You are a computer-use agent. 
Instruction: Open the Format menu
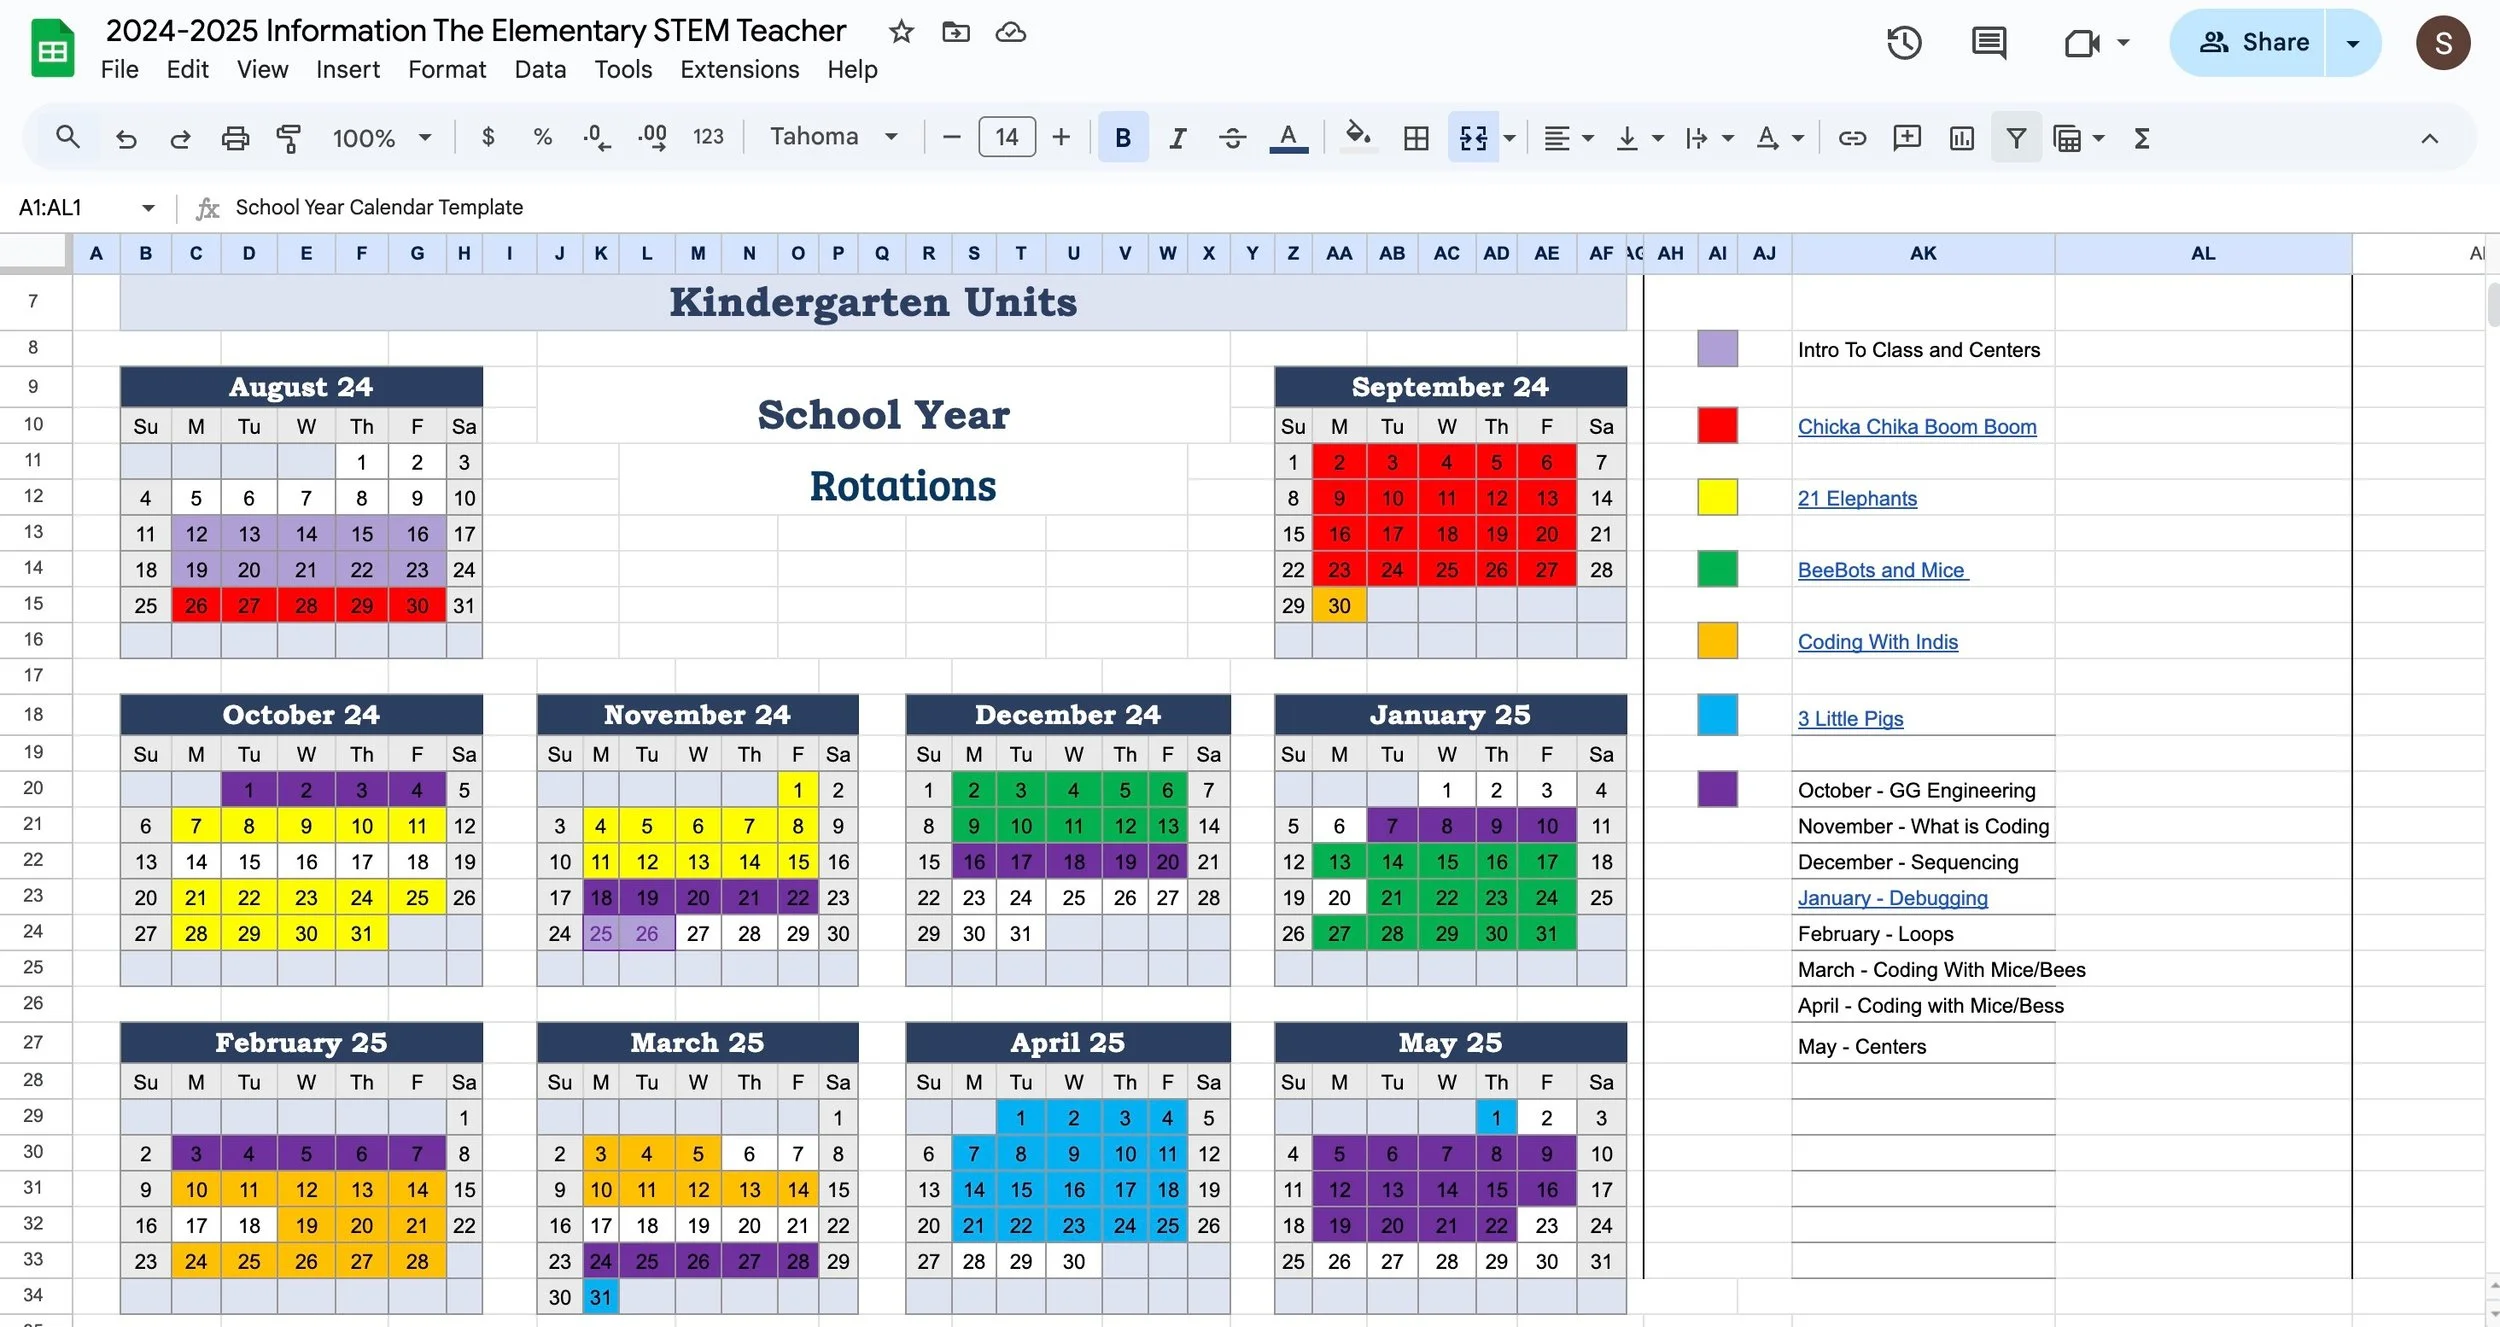coord(447,69)
